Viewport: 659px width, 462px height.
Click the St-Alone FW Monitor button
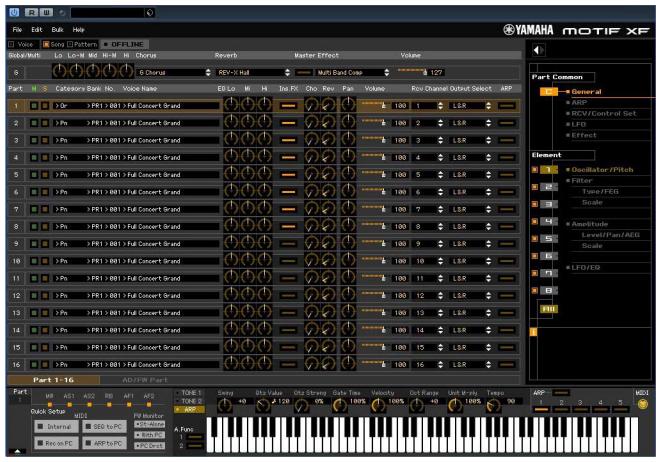150,424
